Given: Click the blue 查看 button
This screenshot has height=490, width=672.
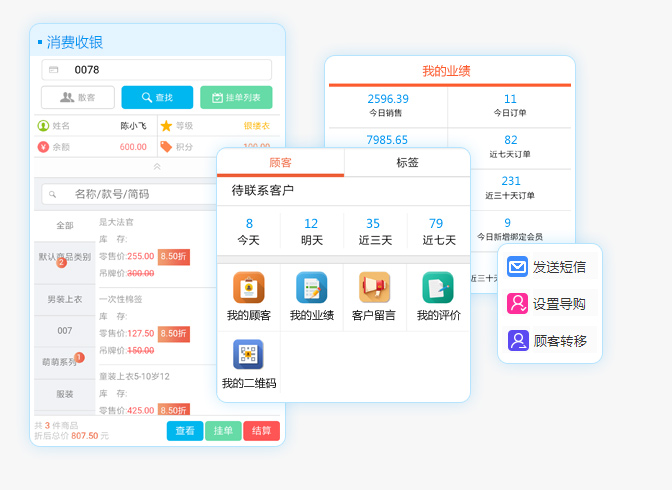Looking at the screenshot, I should (x=185, y=431).
